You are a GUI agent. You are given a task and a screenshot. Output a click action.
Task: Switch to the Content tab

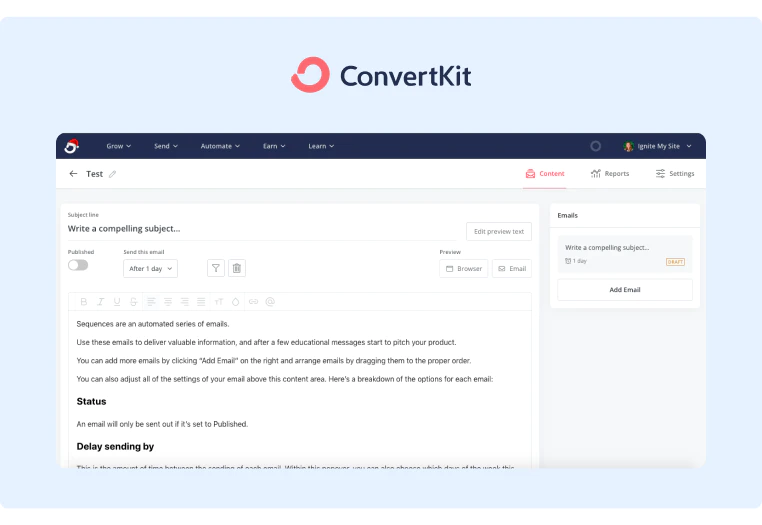point(545,174)
